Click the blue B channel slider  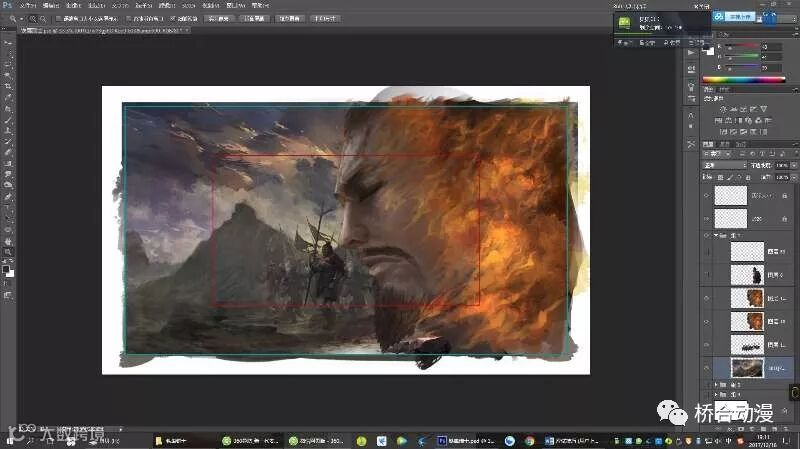[x=742, y=68]
